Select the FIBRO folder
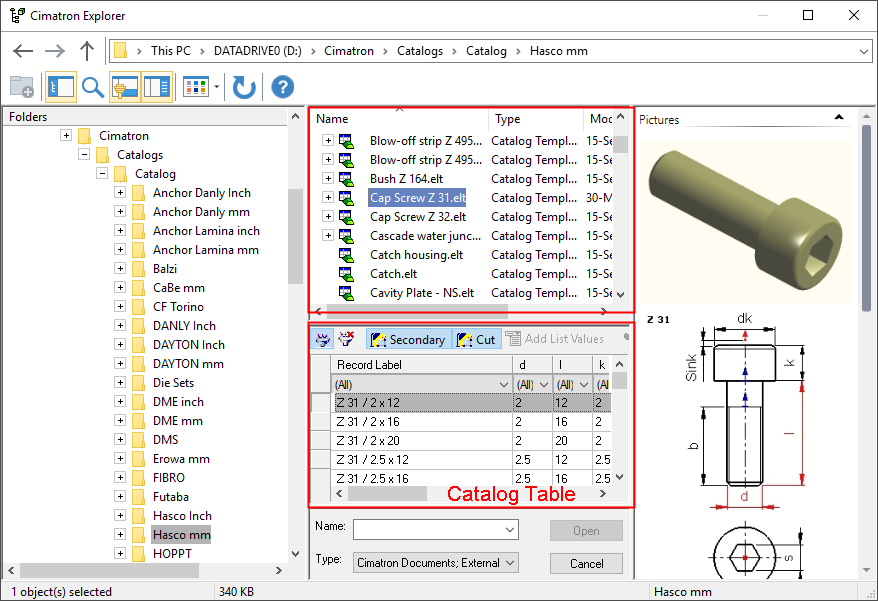This screenshot has width=878, height=601. click(169, 478)
